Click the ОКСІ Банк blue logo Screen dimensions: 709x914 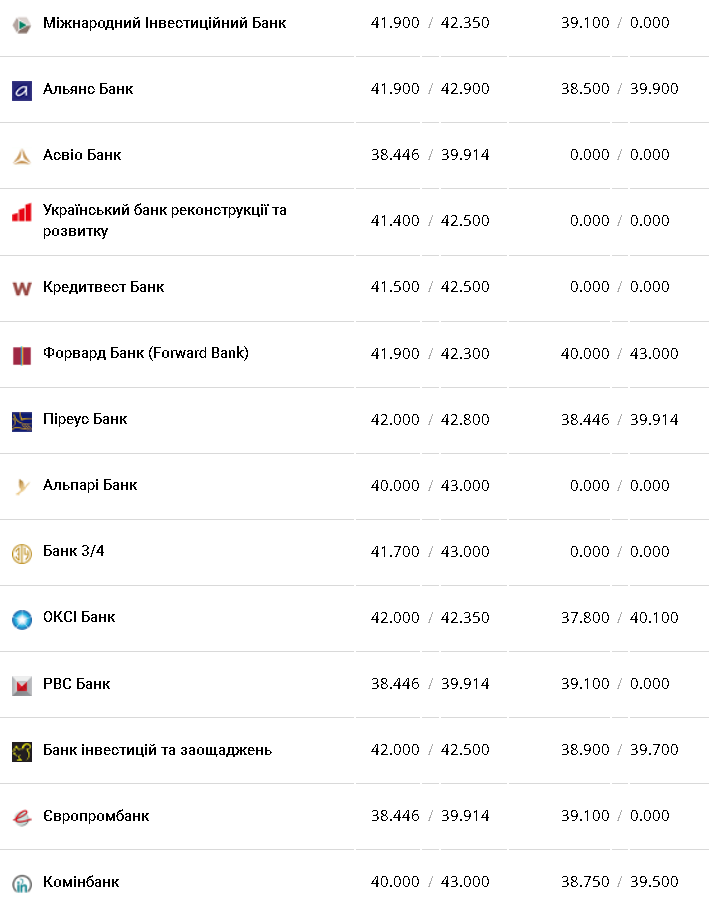pyautogui.click(x=22, y=619)
